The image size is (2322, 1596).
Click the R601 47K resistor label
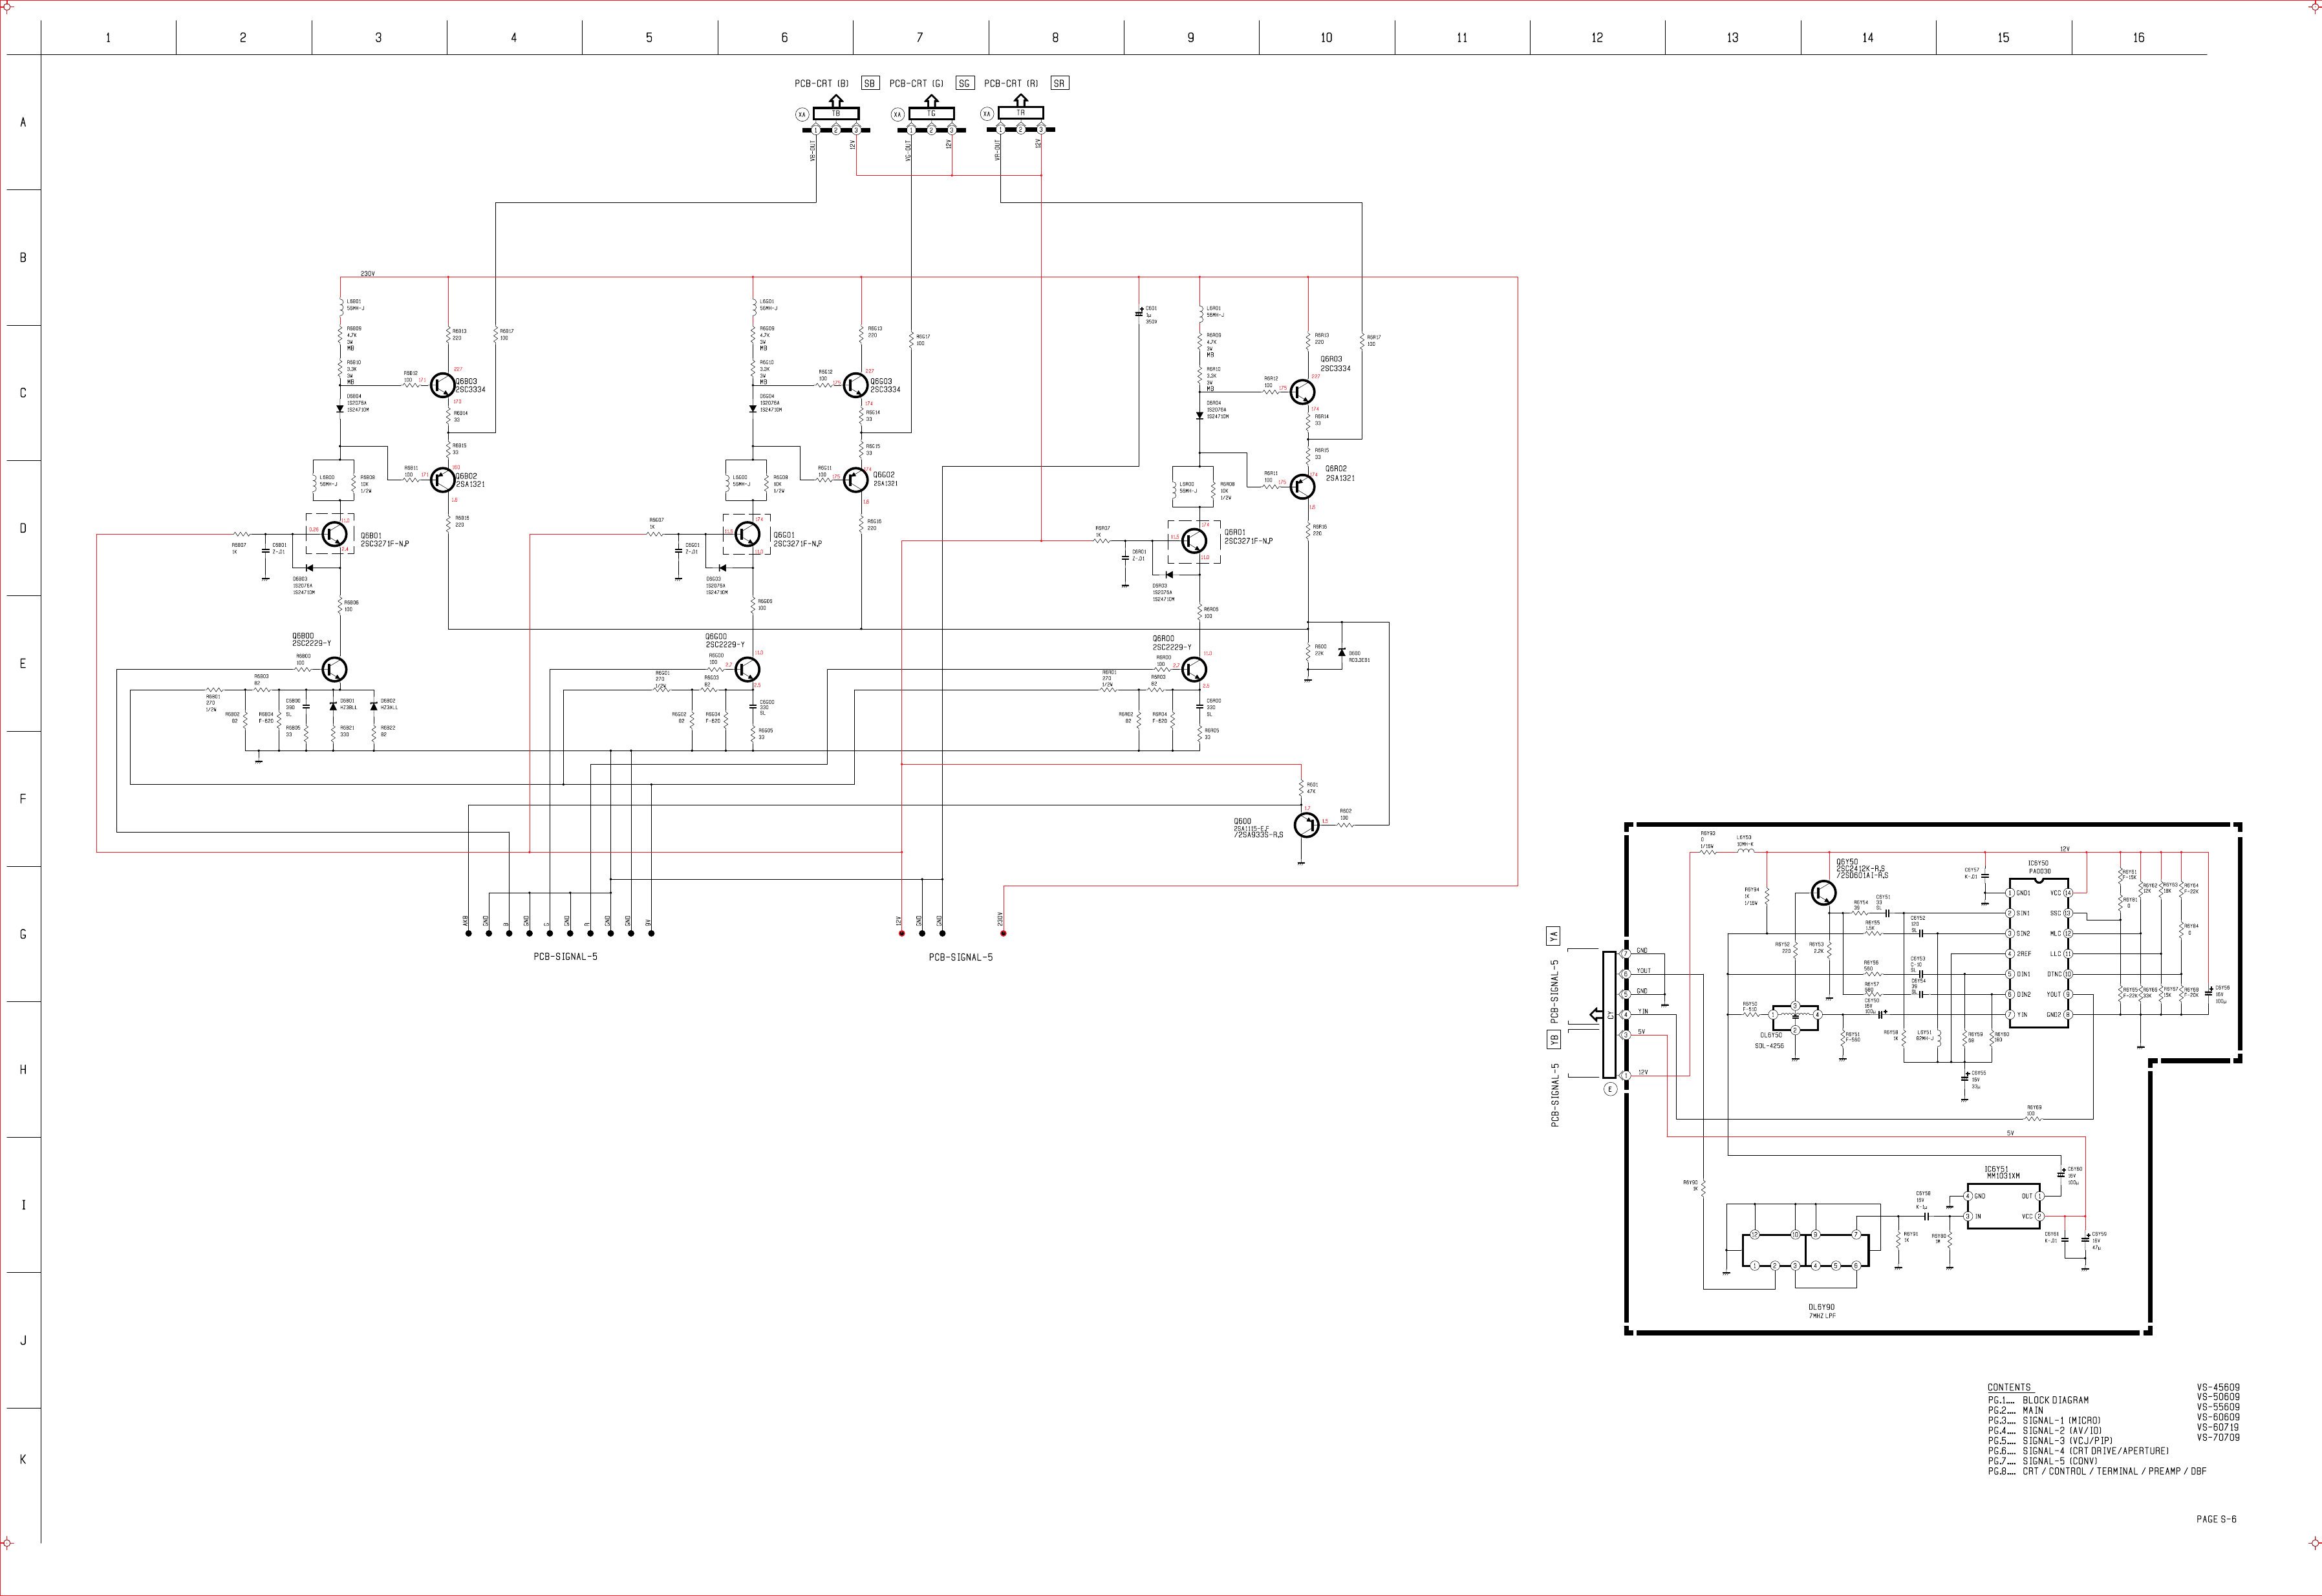(x=1312, y=788)
